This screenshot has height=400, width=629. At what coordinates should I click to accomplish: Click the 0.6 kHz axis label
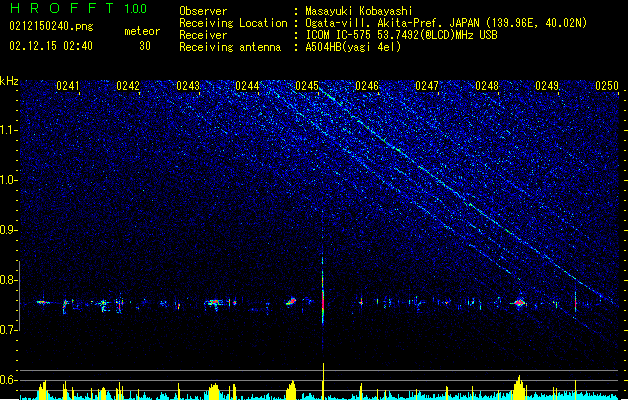tap(9, 380)
